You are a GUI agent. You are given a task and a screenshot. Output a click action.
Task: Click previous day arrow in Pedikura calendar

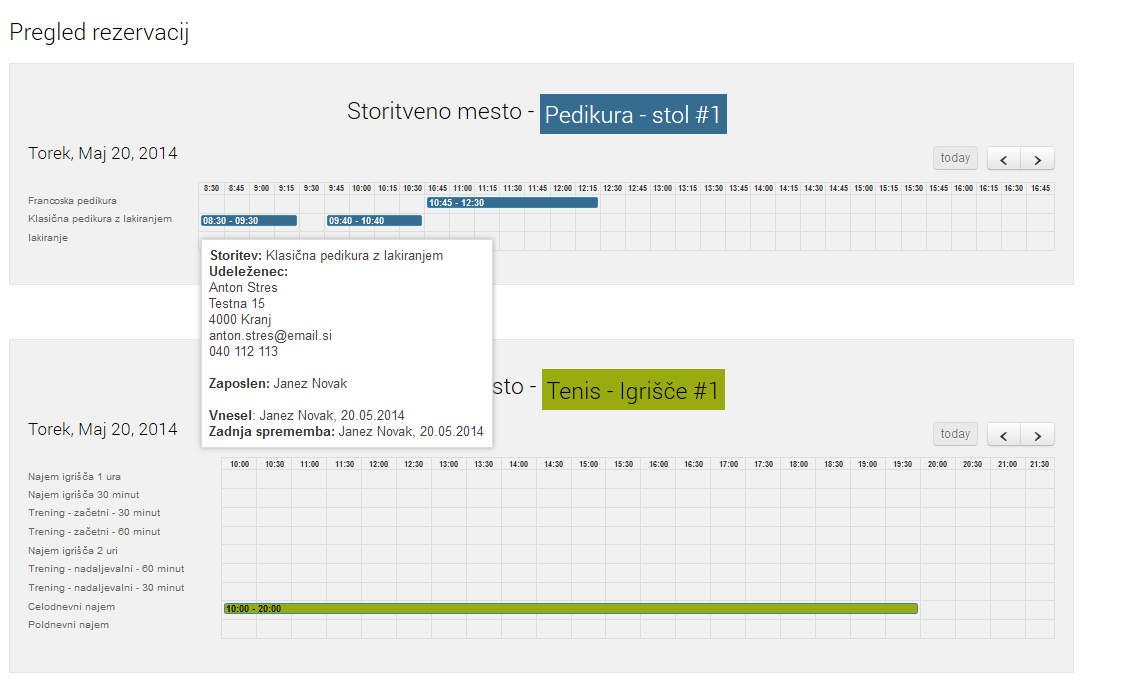click(x=1004, y=159)
